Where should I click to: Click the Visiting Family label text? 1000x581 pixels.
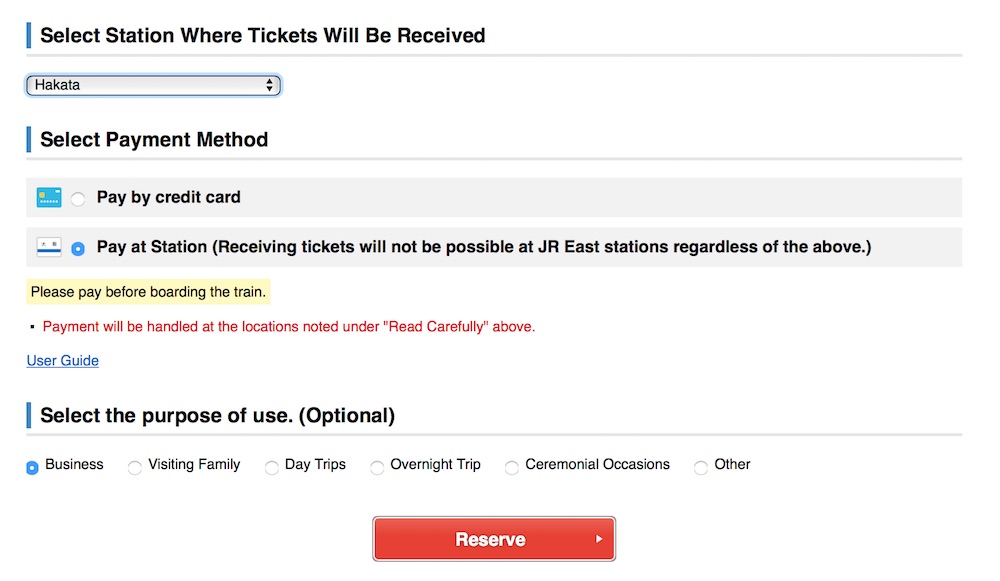[x=194, y=465]
